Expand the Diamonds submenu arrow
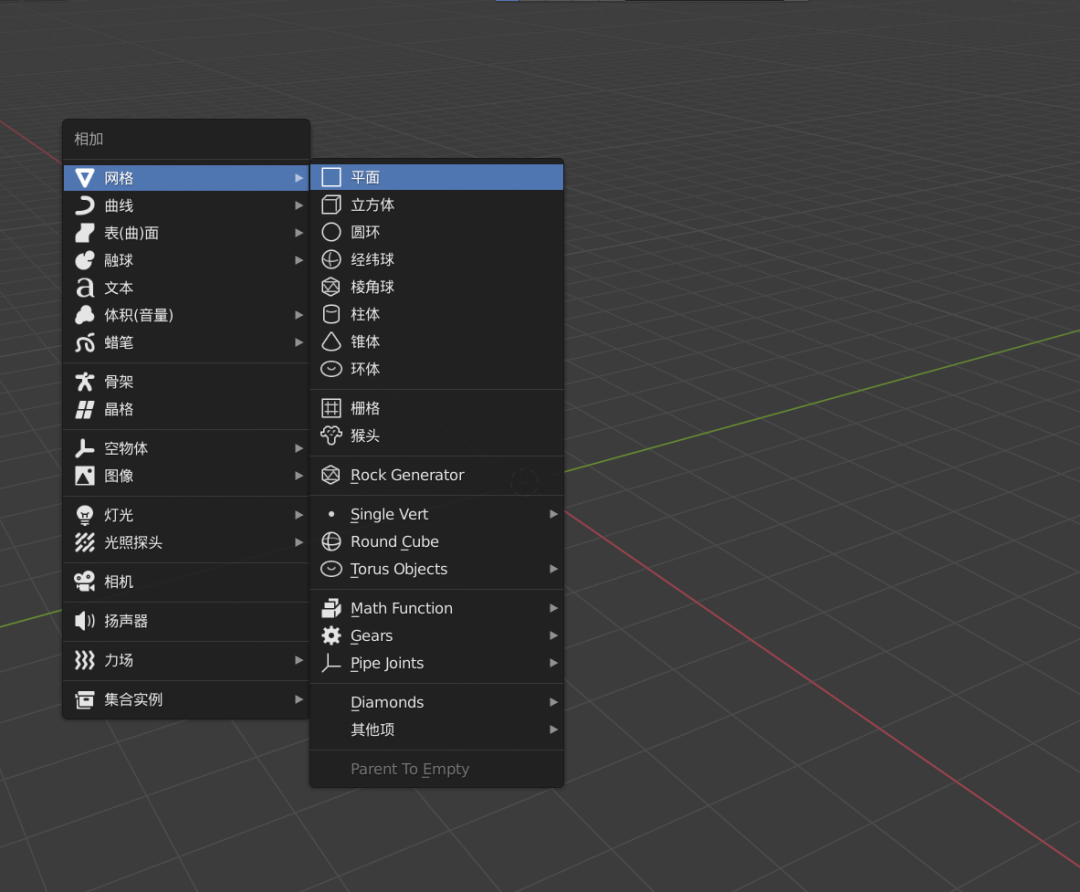1080x892 pixels. pyautogui.click(x=553, y=703)
